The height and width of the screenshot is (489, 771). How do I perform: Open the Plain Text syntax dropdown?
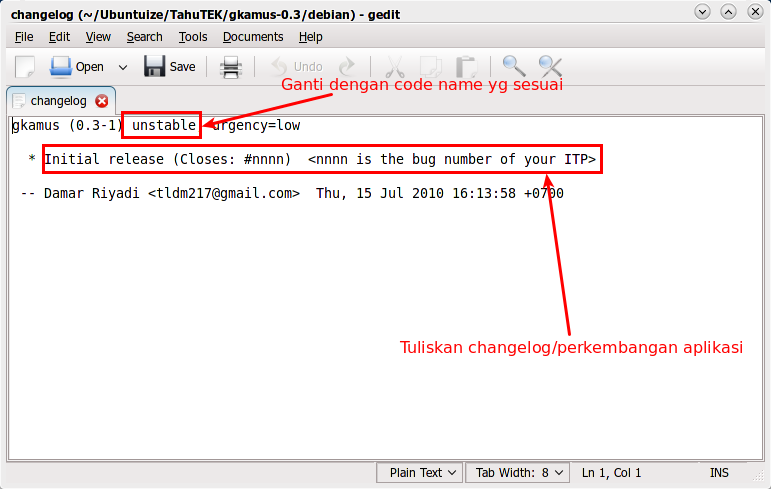(422, 472)
